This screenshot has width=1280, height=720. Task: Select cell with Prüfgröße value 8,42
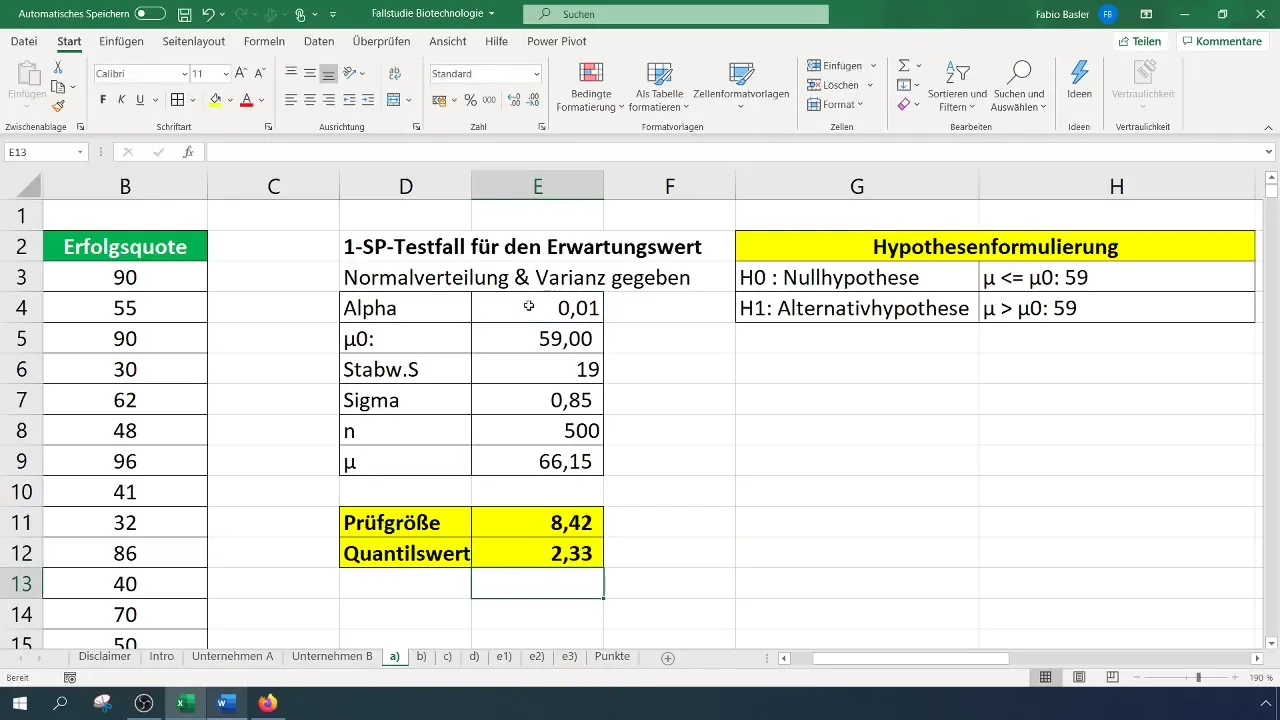[537, 522]
